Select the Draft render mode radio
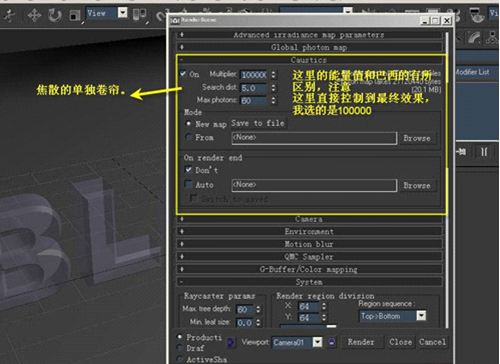The width and height of the screenshot is (500, 364). (x=180, y=348)
